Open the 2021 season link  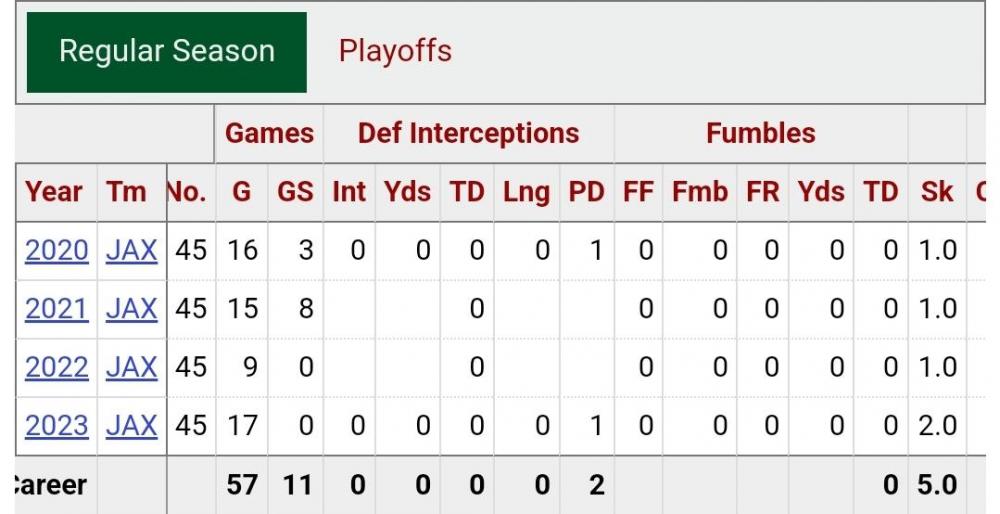pos(57,309)
